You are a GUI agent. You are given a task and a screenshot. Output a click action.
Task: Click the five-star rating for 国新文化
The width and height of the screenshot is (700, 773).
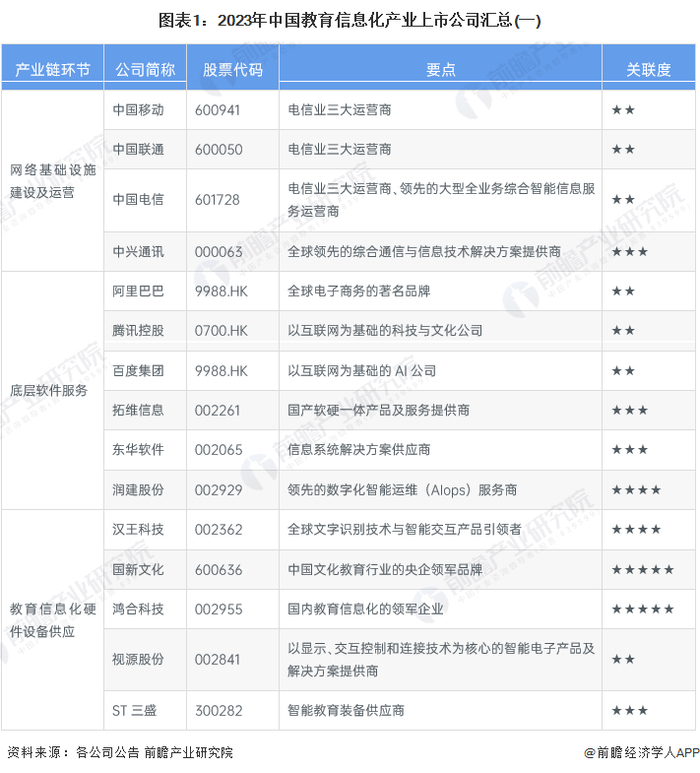[x=642, y=570]
